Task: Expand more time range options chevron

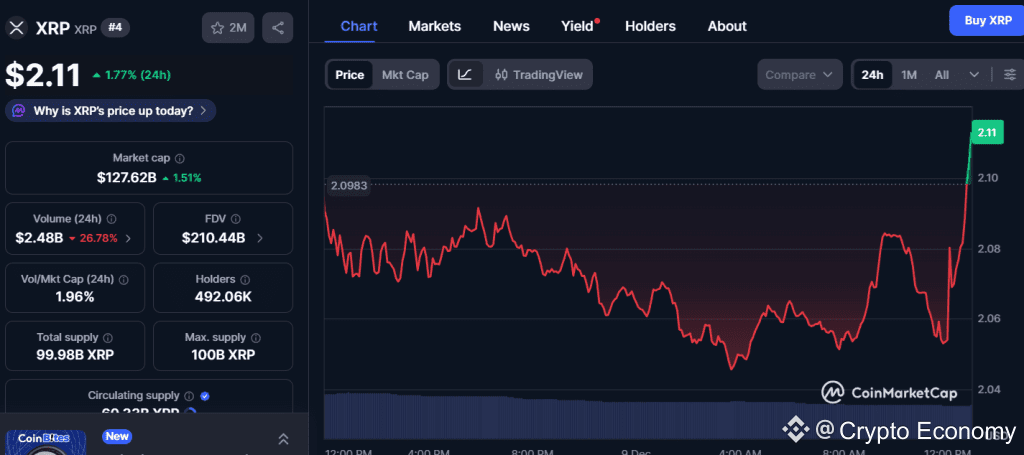Action: pyautogui.click(x=974, y=74)
